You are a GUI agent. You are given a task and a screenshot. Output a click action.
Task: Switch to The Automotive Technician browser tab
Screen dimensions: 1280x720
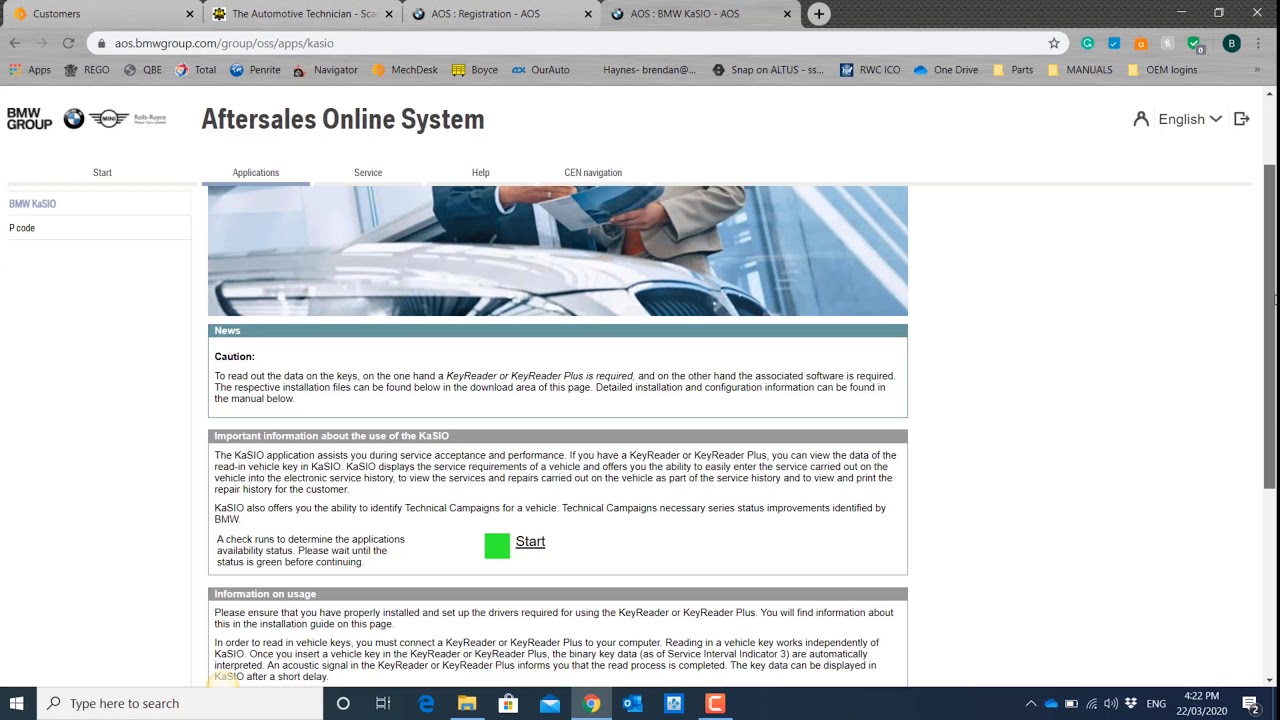coord(302,14)
